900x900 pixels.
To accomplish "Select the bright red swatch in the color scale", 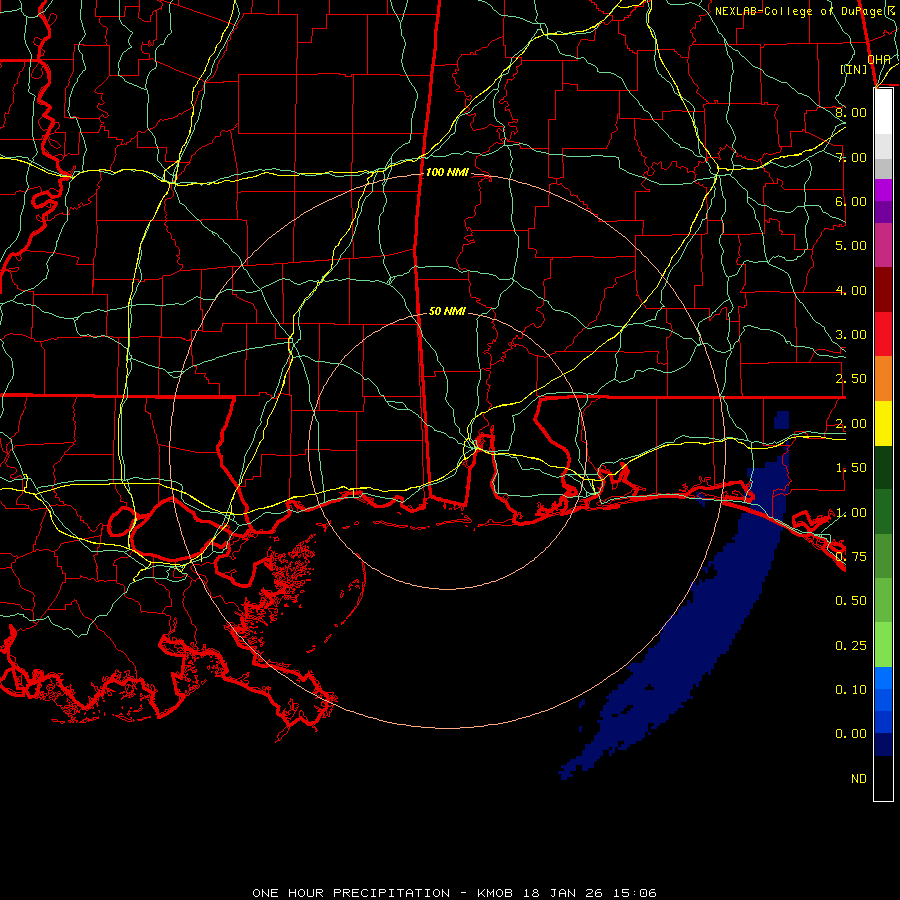I will coord(883,335).
